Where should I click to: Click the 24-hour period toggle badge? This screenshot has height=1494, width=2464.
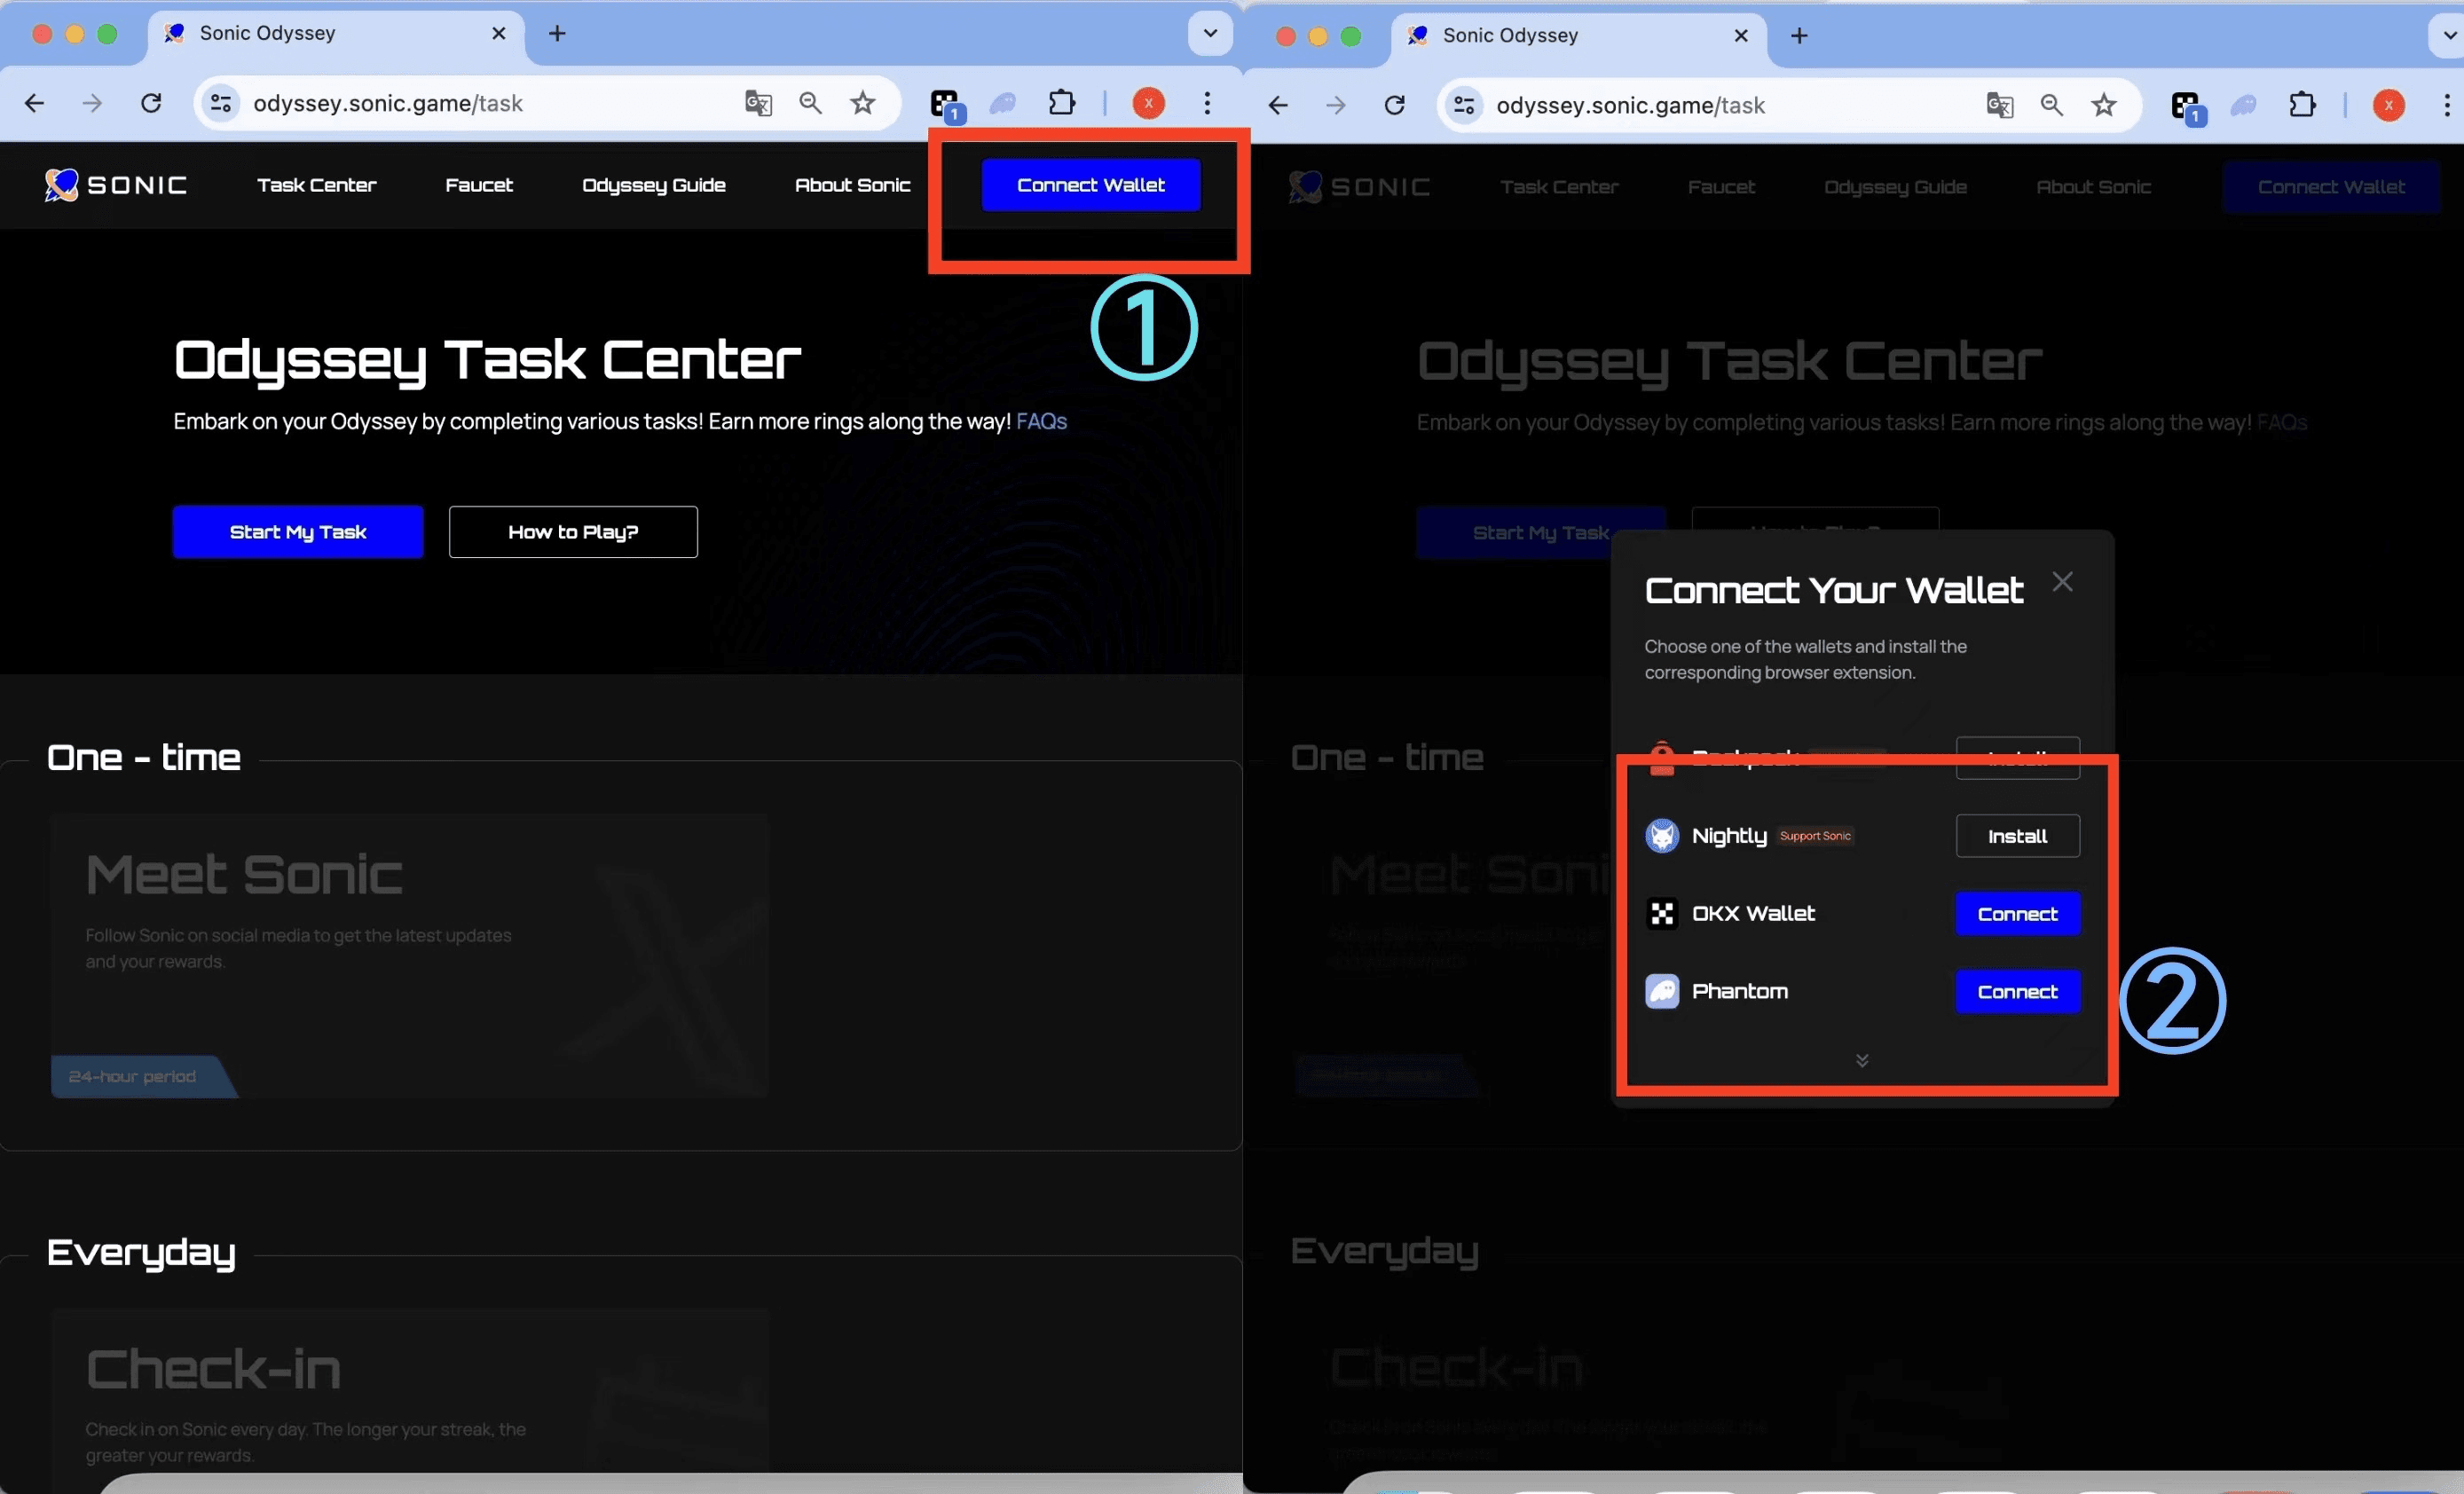coord(134,1075)
